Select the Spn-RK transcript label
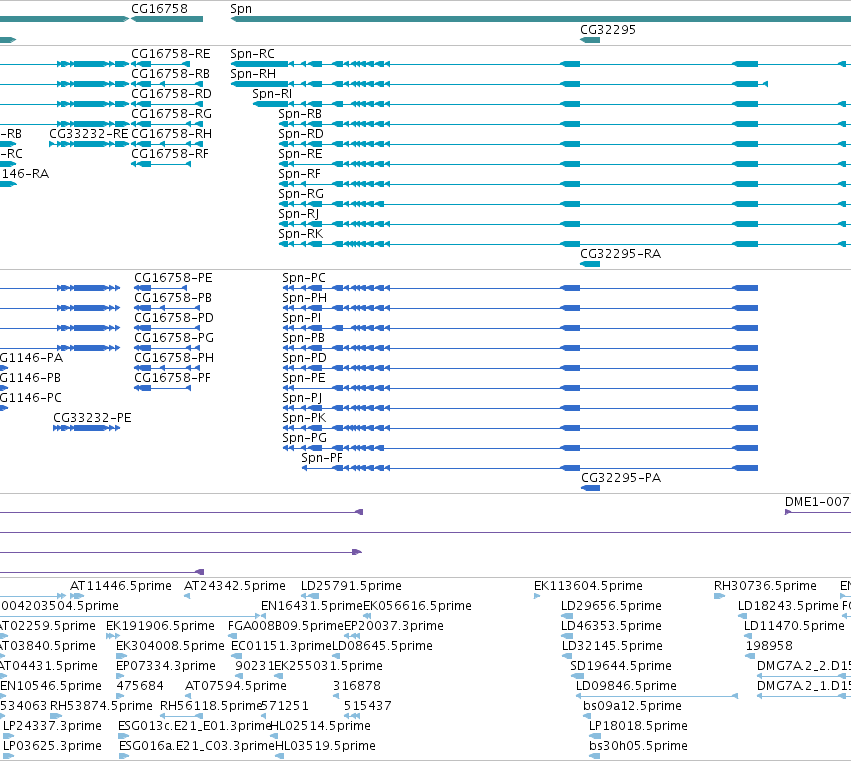The width and height of the screenshot is (851, 761). 301,234
